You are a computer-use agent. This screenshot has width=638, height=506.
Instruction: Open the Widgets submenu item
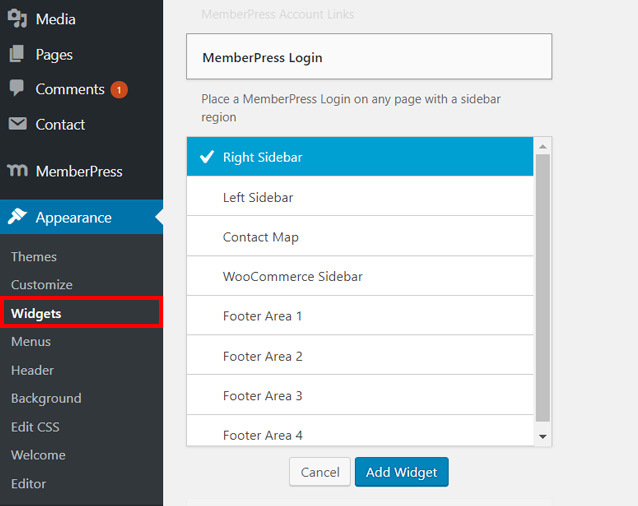36,313
